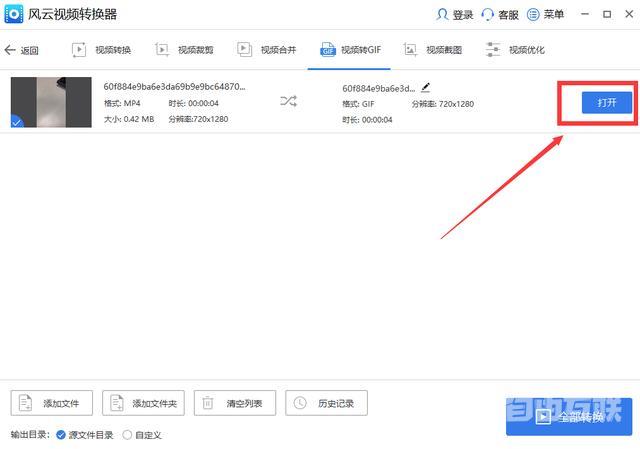This screenshot has width=640, height=449.
Task: Click the output 分辨率: 720x1280 text
Action: pos(443,104)
